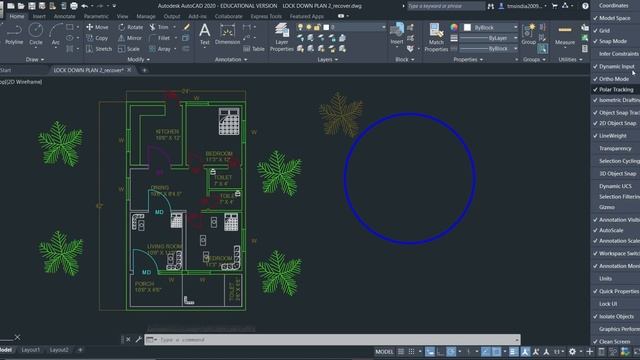Expand the Layers panel dropdown

pos(328,60)
